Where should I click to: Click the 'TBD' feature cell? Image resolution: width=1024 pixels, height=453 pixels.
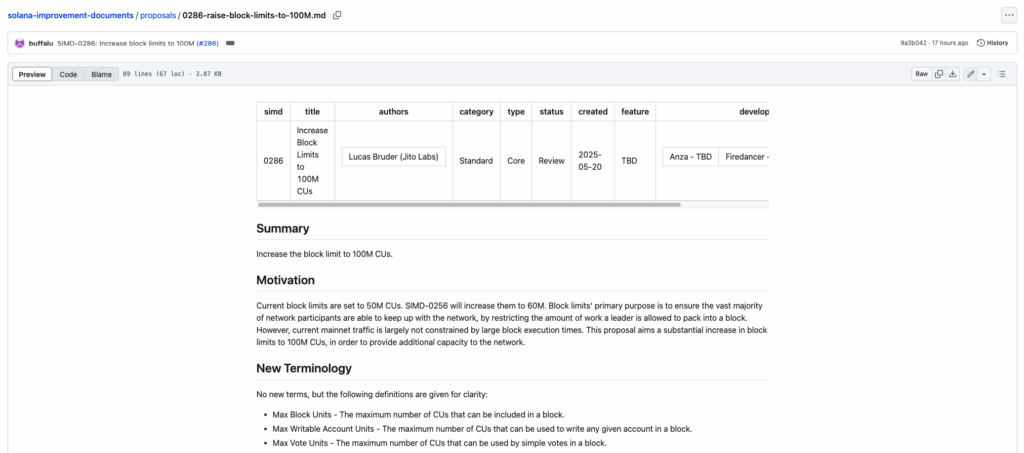[x=635, y=161]
